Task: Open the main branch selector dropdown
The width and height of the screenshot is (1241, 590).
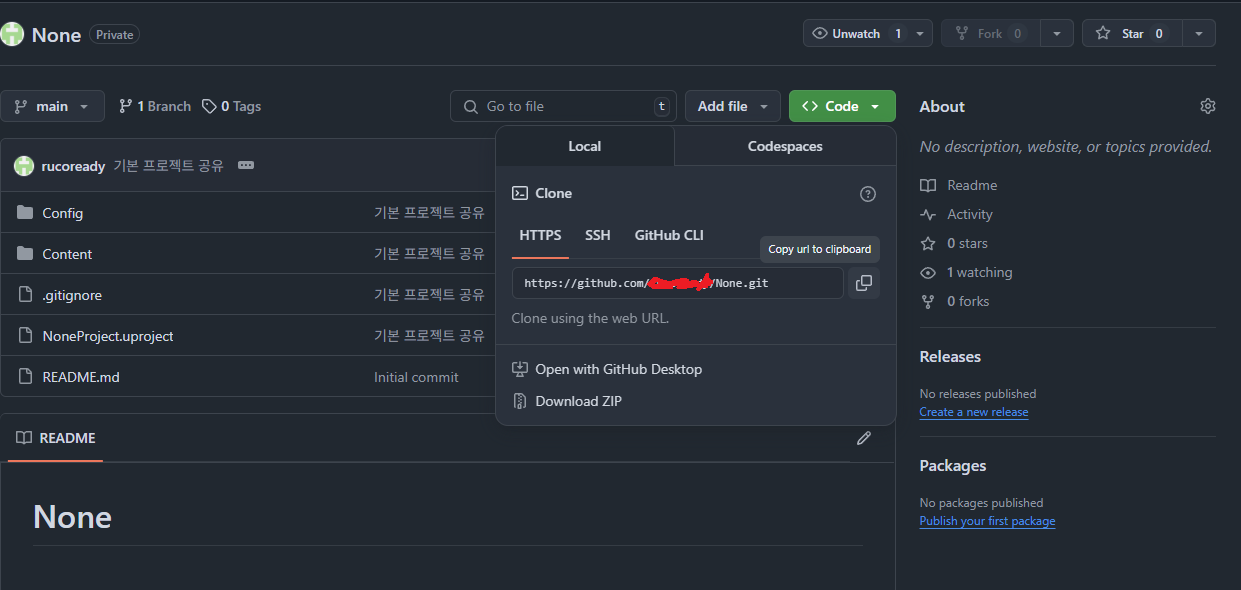Action: click(52, 106)
